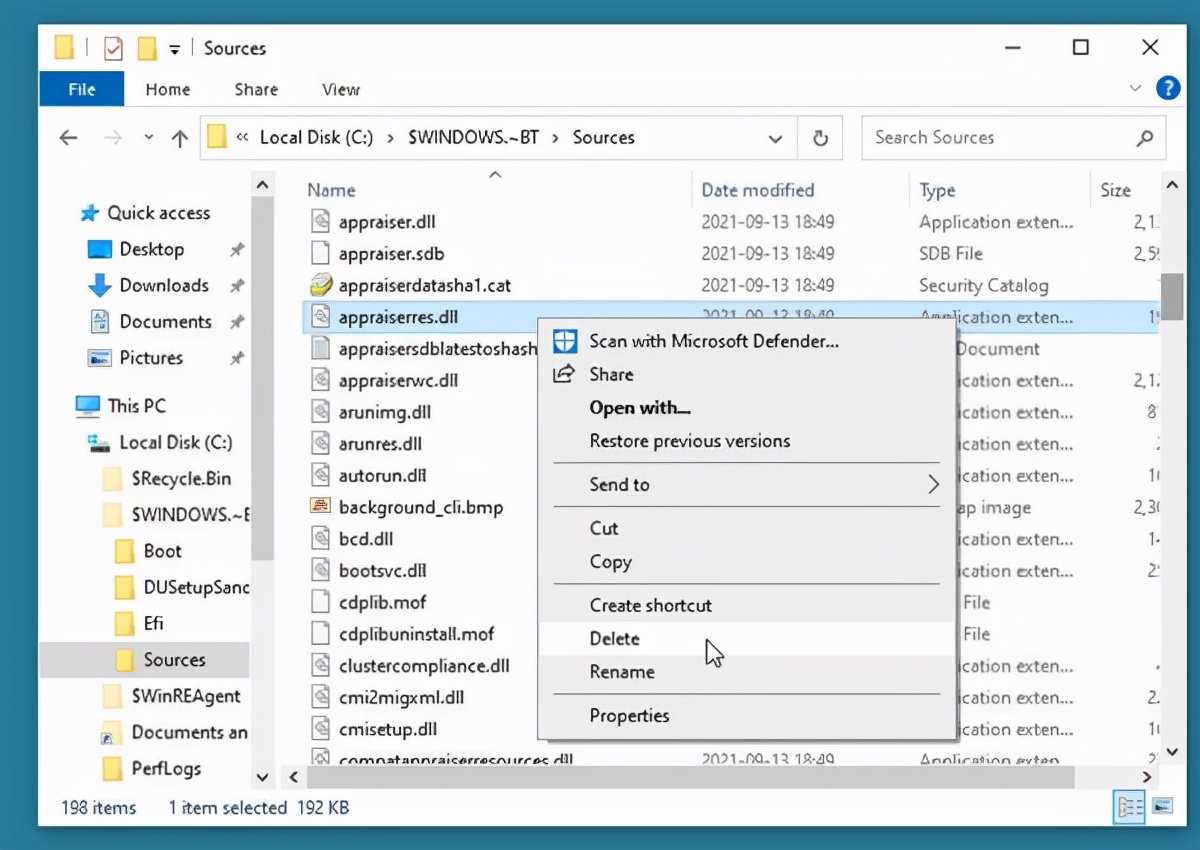Select Rename in the context menu
Image resolution: width=1200 pixels, height=850 pixels.
click(621, 672)
